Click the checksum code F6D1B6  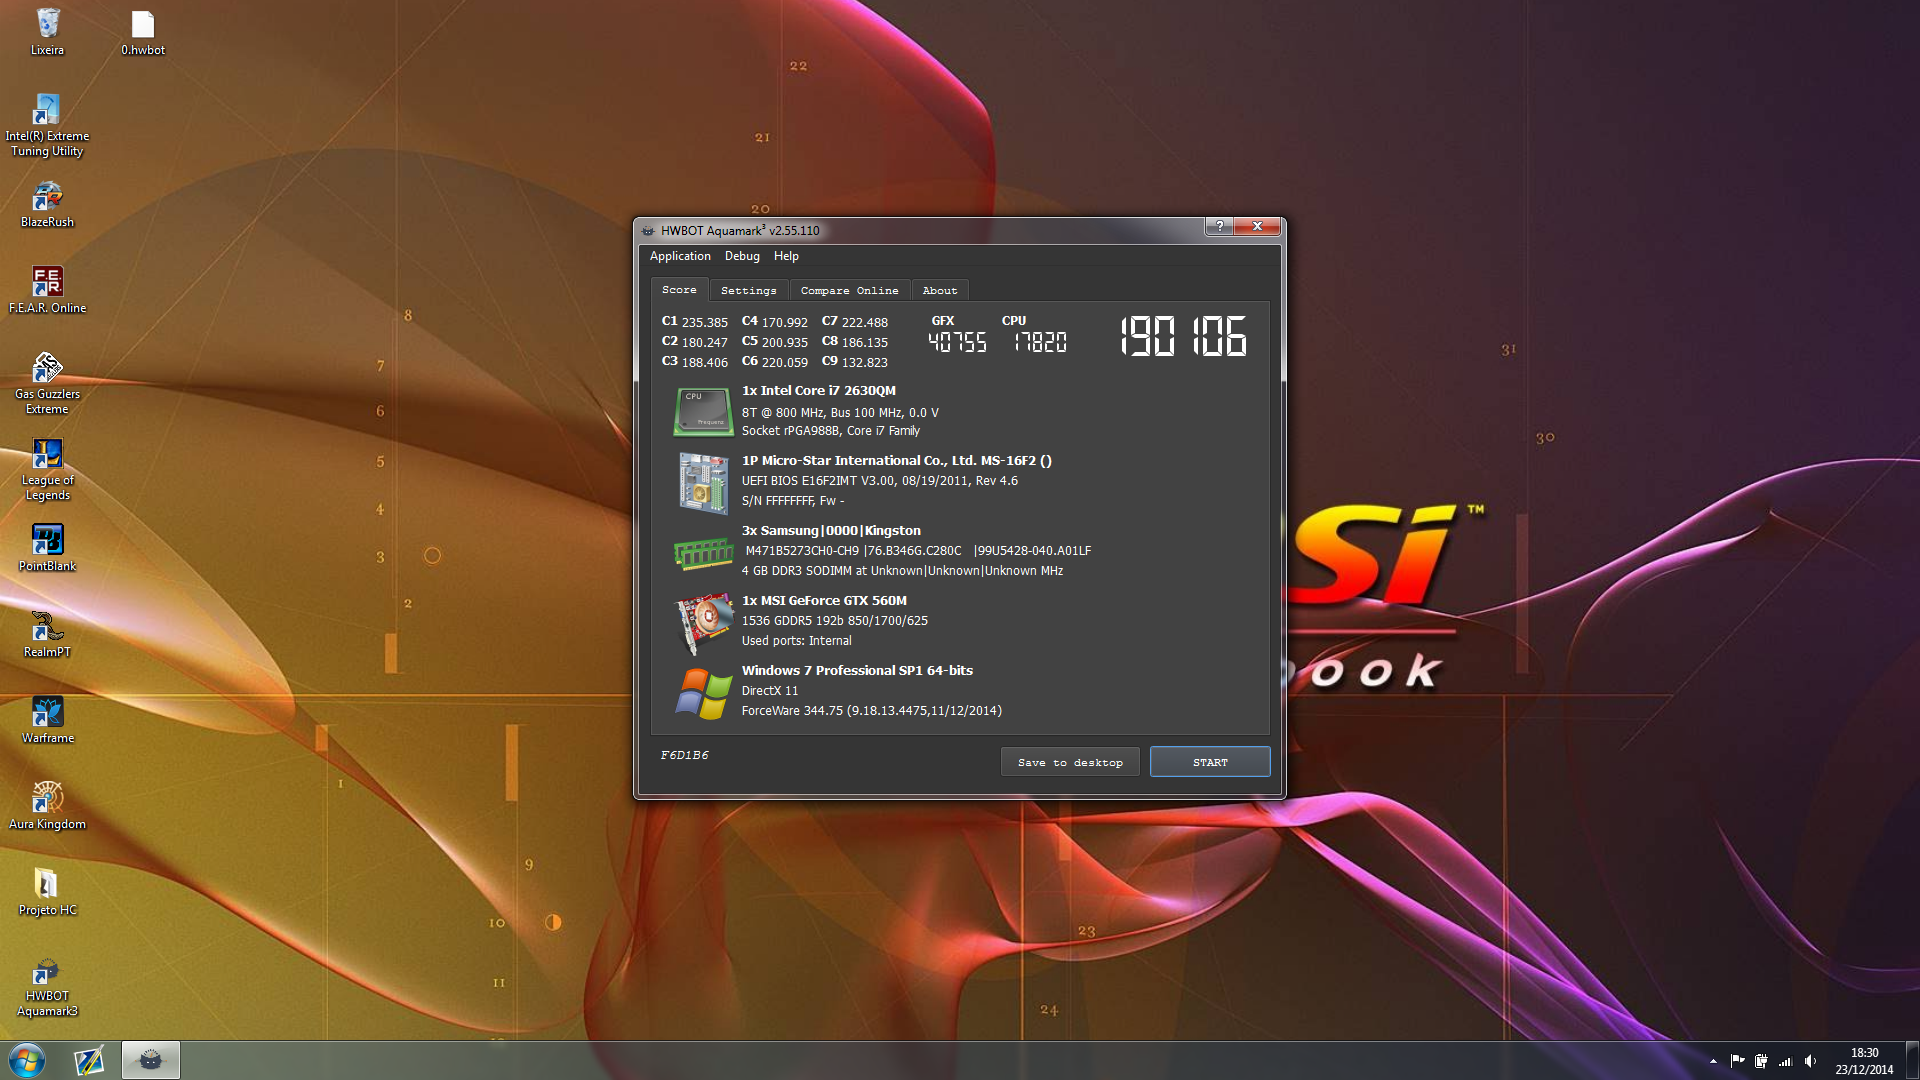pyautogui.click(x=684, y=755)
